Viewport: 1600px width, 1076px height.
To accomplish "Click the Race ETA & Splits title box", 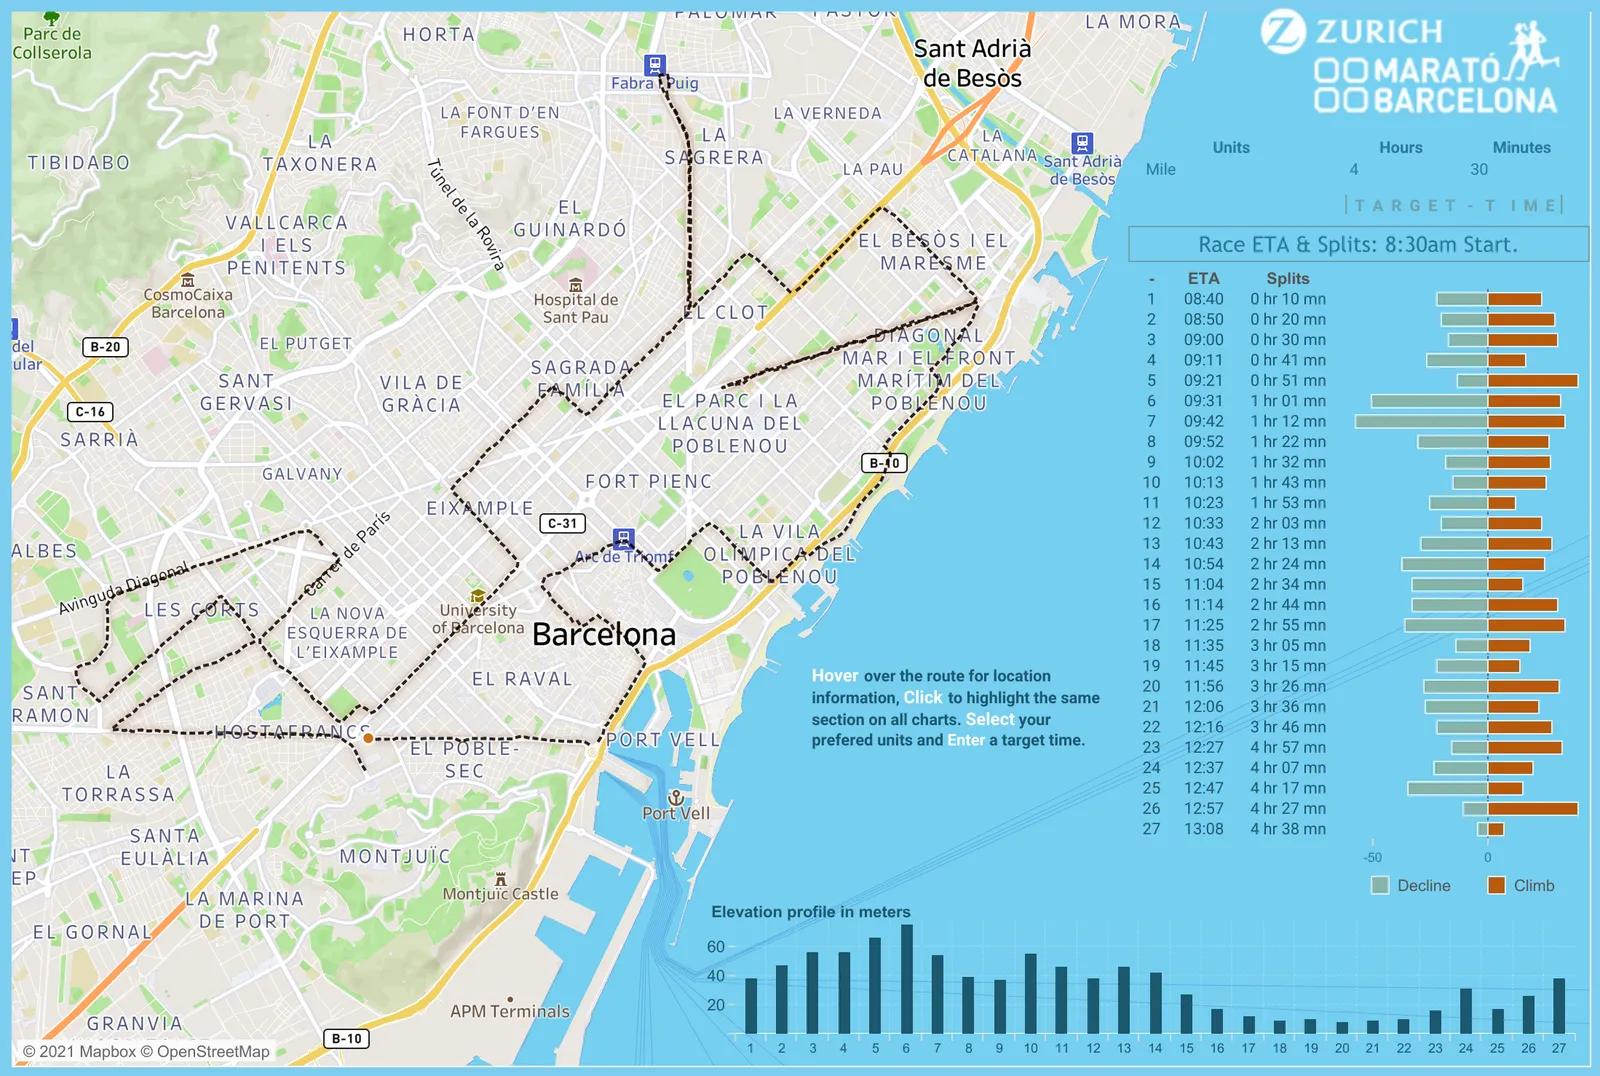I will (1358, 244).
